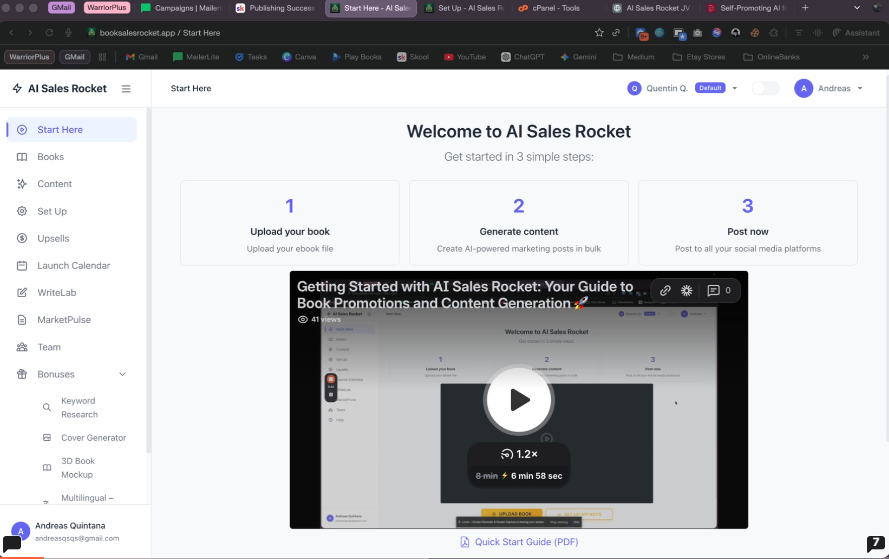The image size is (889, 559).
Task: Click the Upload your book step card
Action: (290, 223)
